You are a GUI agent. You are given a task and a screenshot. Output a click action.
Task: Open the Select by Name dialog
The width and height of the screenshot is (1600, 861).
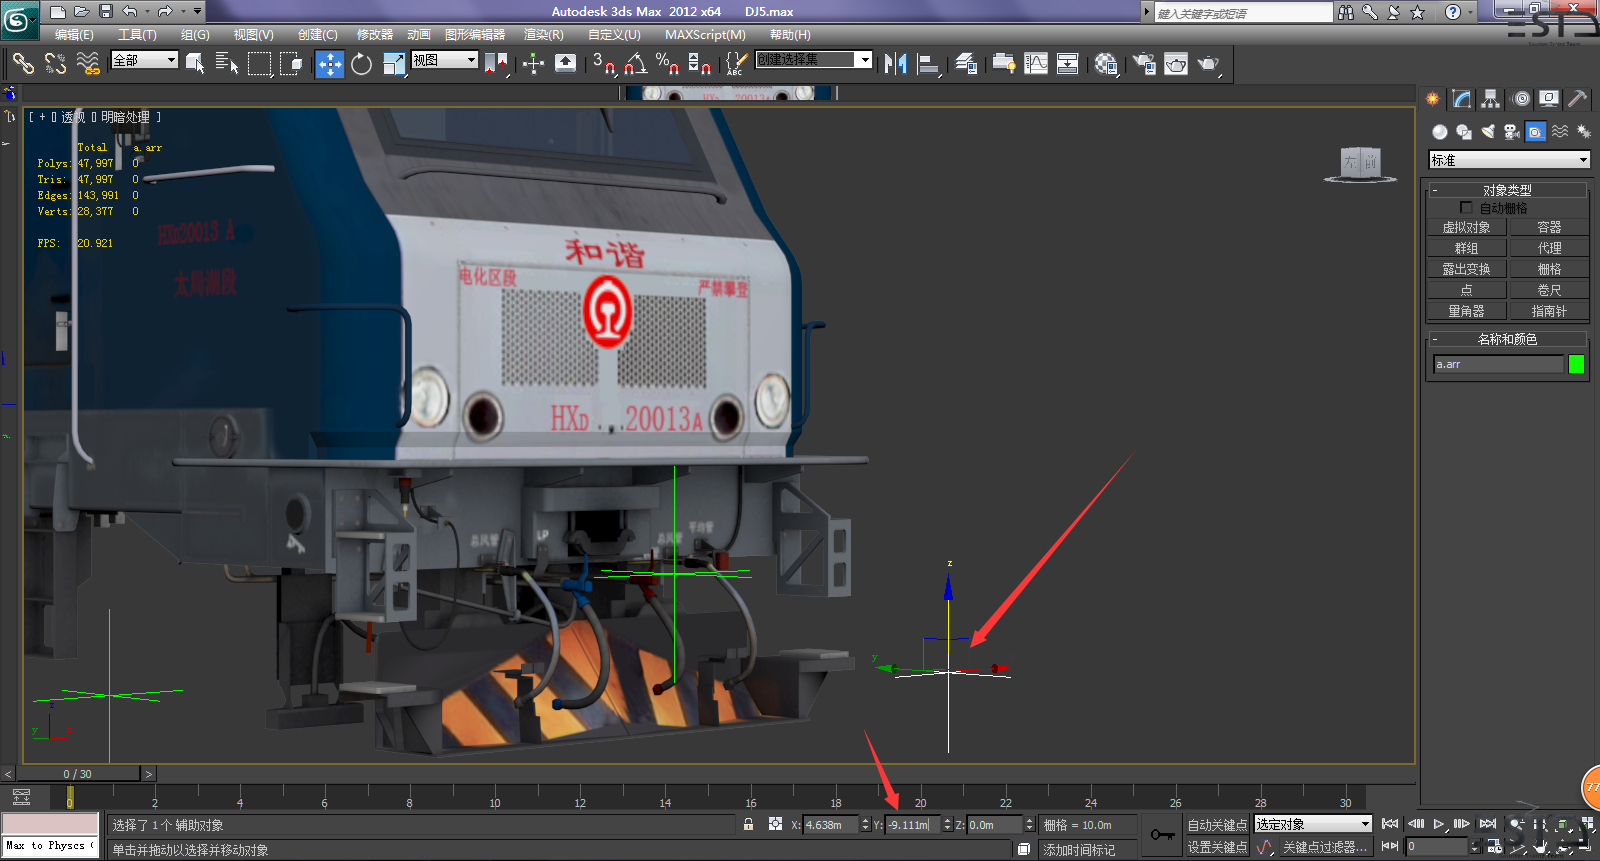(x=227, y=64)
